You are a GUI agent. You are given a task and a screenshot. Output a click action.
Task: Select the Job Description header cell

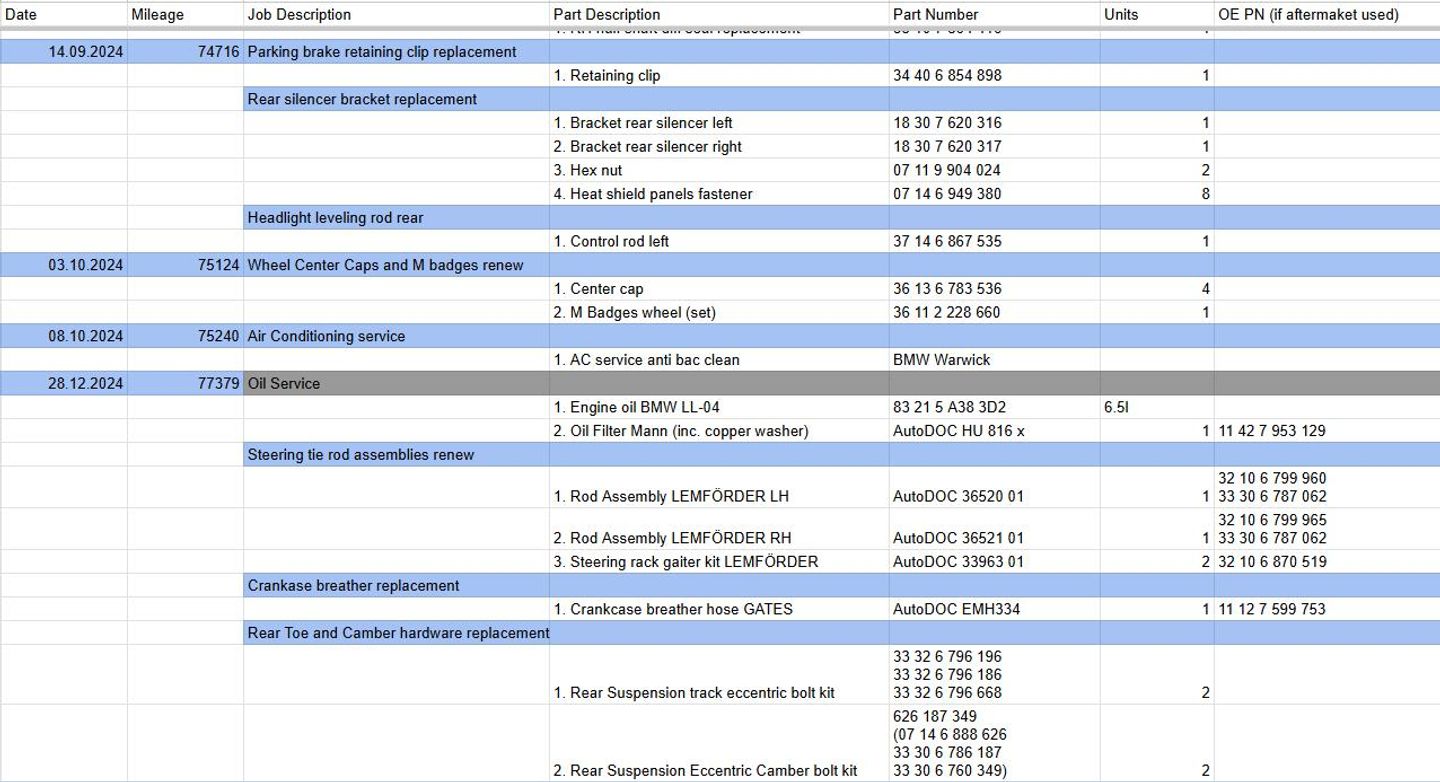click(x=299, y=14)
